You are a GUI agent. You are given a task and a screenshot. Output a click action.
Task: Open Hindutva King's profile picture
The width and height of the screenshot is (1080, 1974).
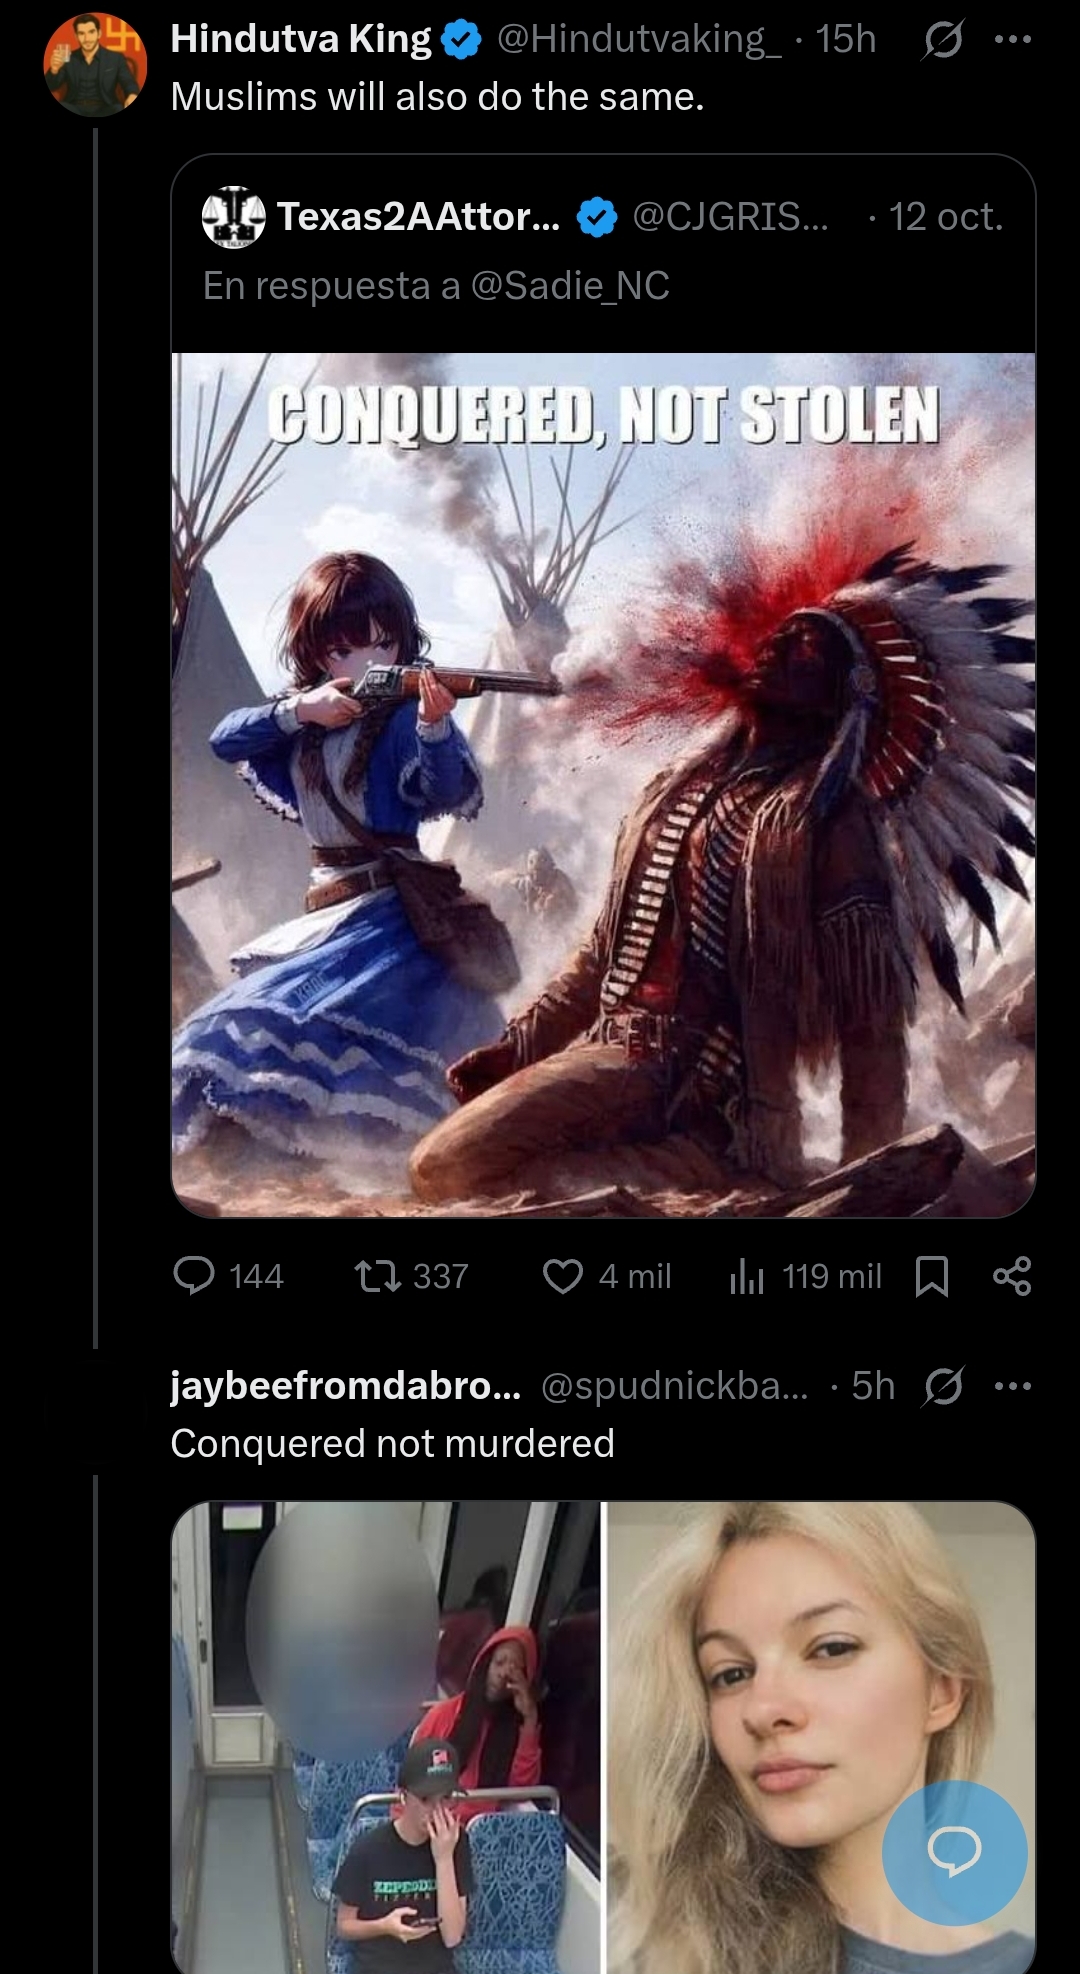click(95, 64)
